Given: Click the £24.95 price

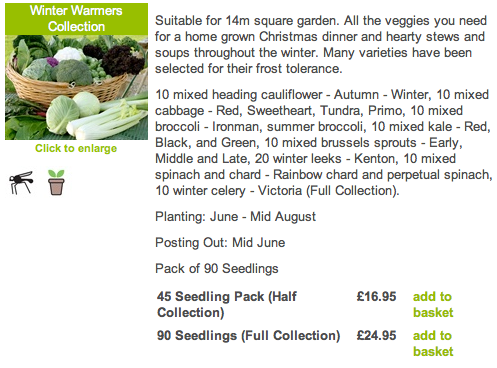Looking at the screenshot, I should coord(376,335).
